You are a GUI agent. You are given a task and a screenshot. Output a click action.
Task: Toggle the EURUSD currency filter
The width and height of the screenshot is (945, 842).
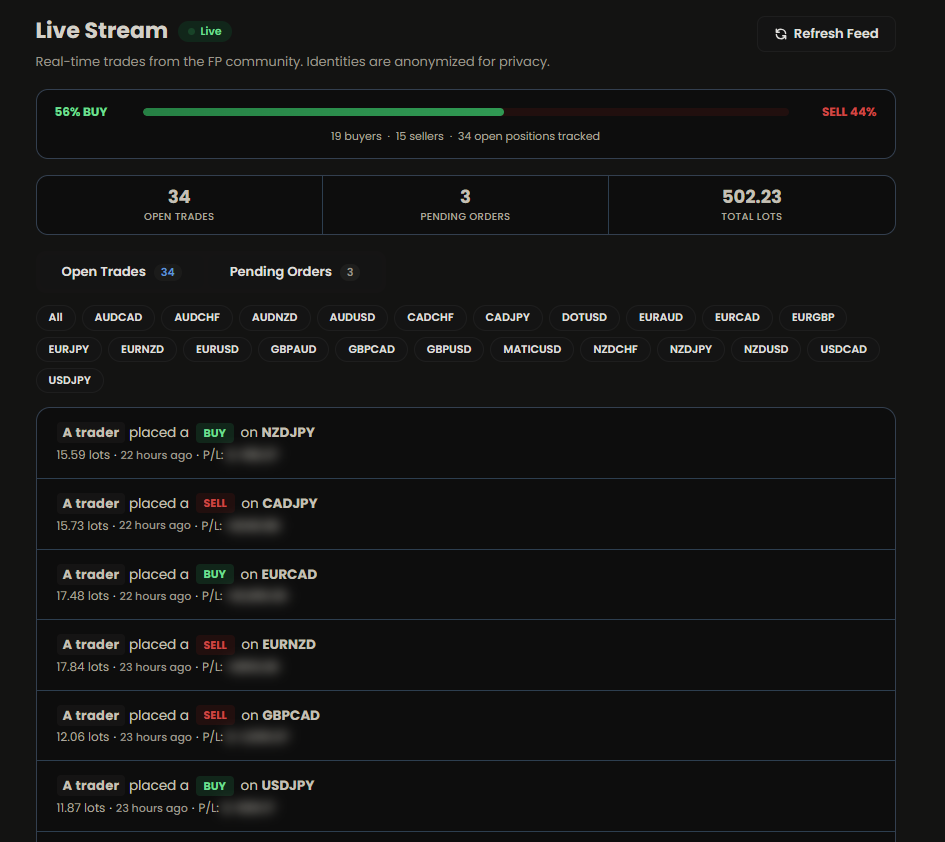[216, 350]
